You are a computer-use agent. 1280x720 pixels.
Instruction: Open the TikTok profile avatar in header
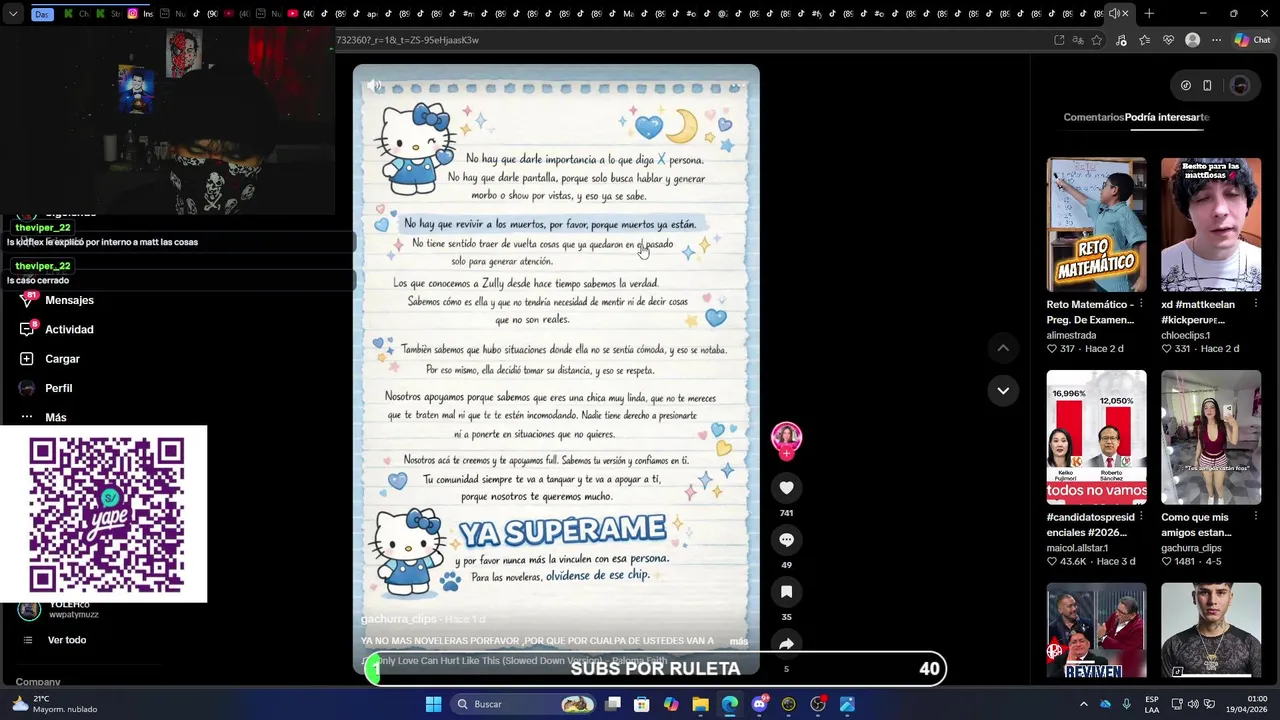pos(1240,86)
